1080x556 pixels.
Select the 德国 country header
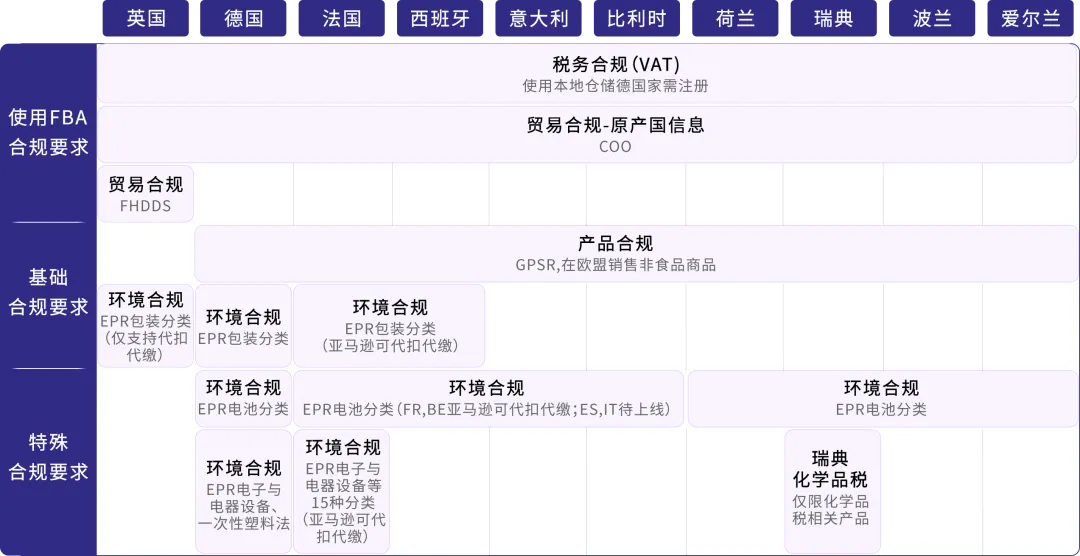coord(244,18)
